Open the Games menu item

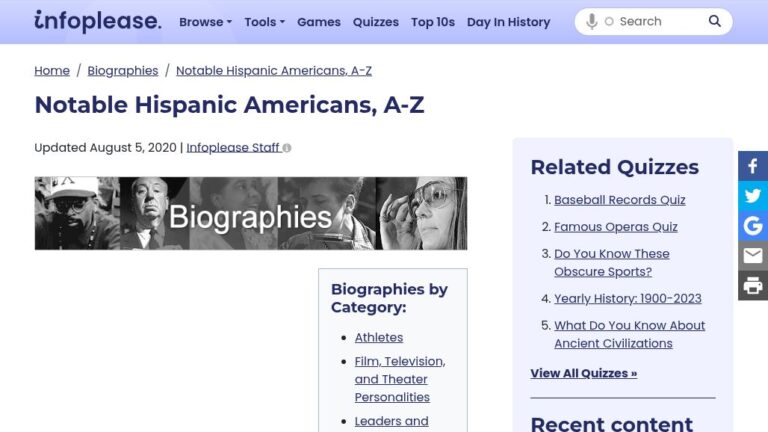(x=319, y=22)
